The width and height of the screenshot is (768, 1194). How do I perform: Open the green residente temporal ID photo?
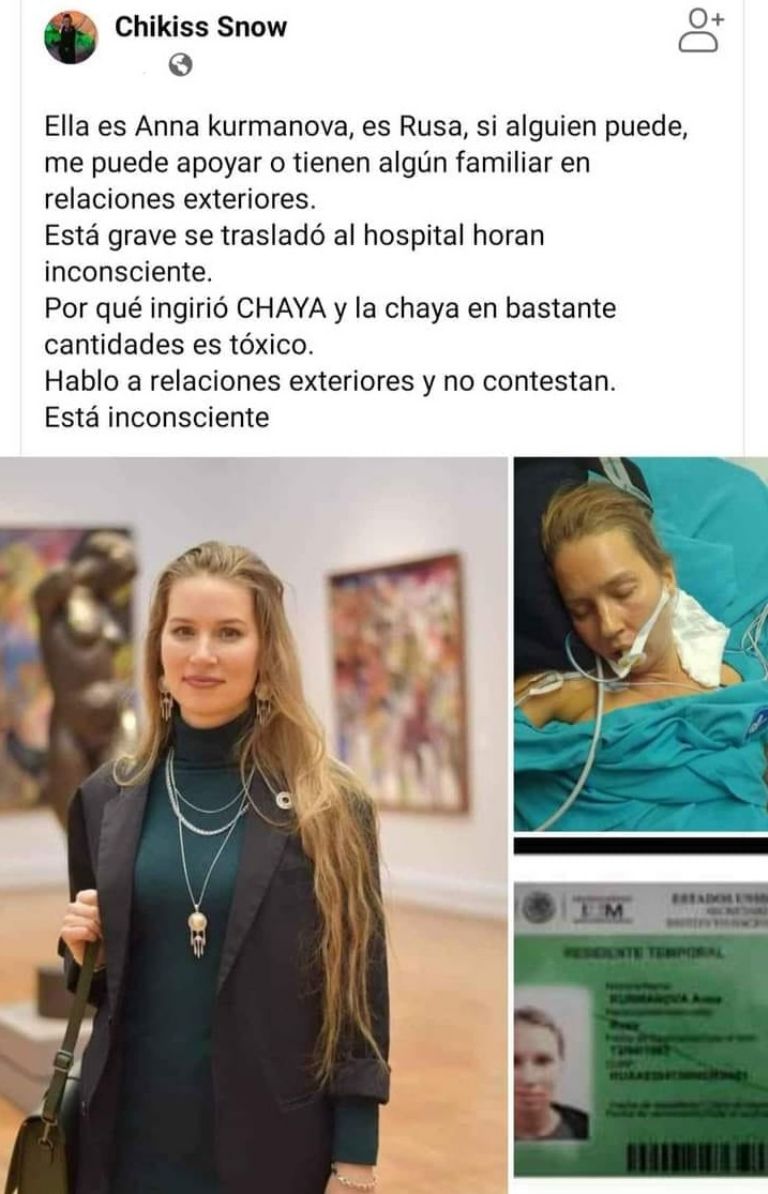click(x=641, y=1030)
